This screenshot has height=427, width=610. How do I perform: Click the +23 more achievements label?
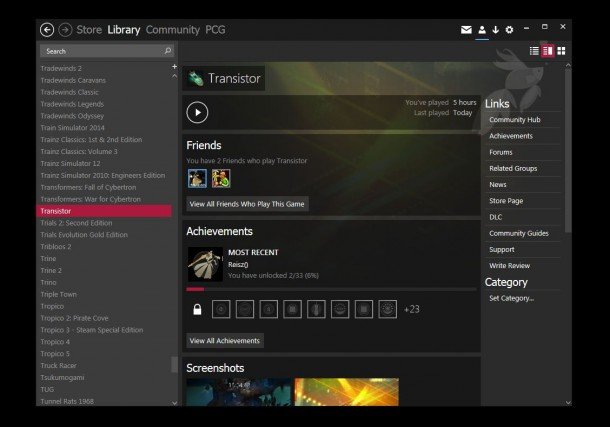(412, 310)
